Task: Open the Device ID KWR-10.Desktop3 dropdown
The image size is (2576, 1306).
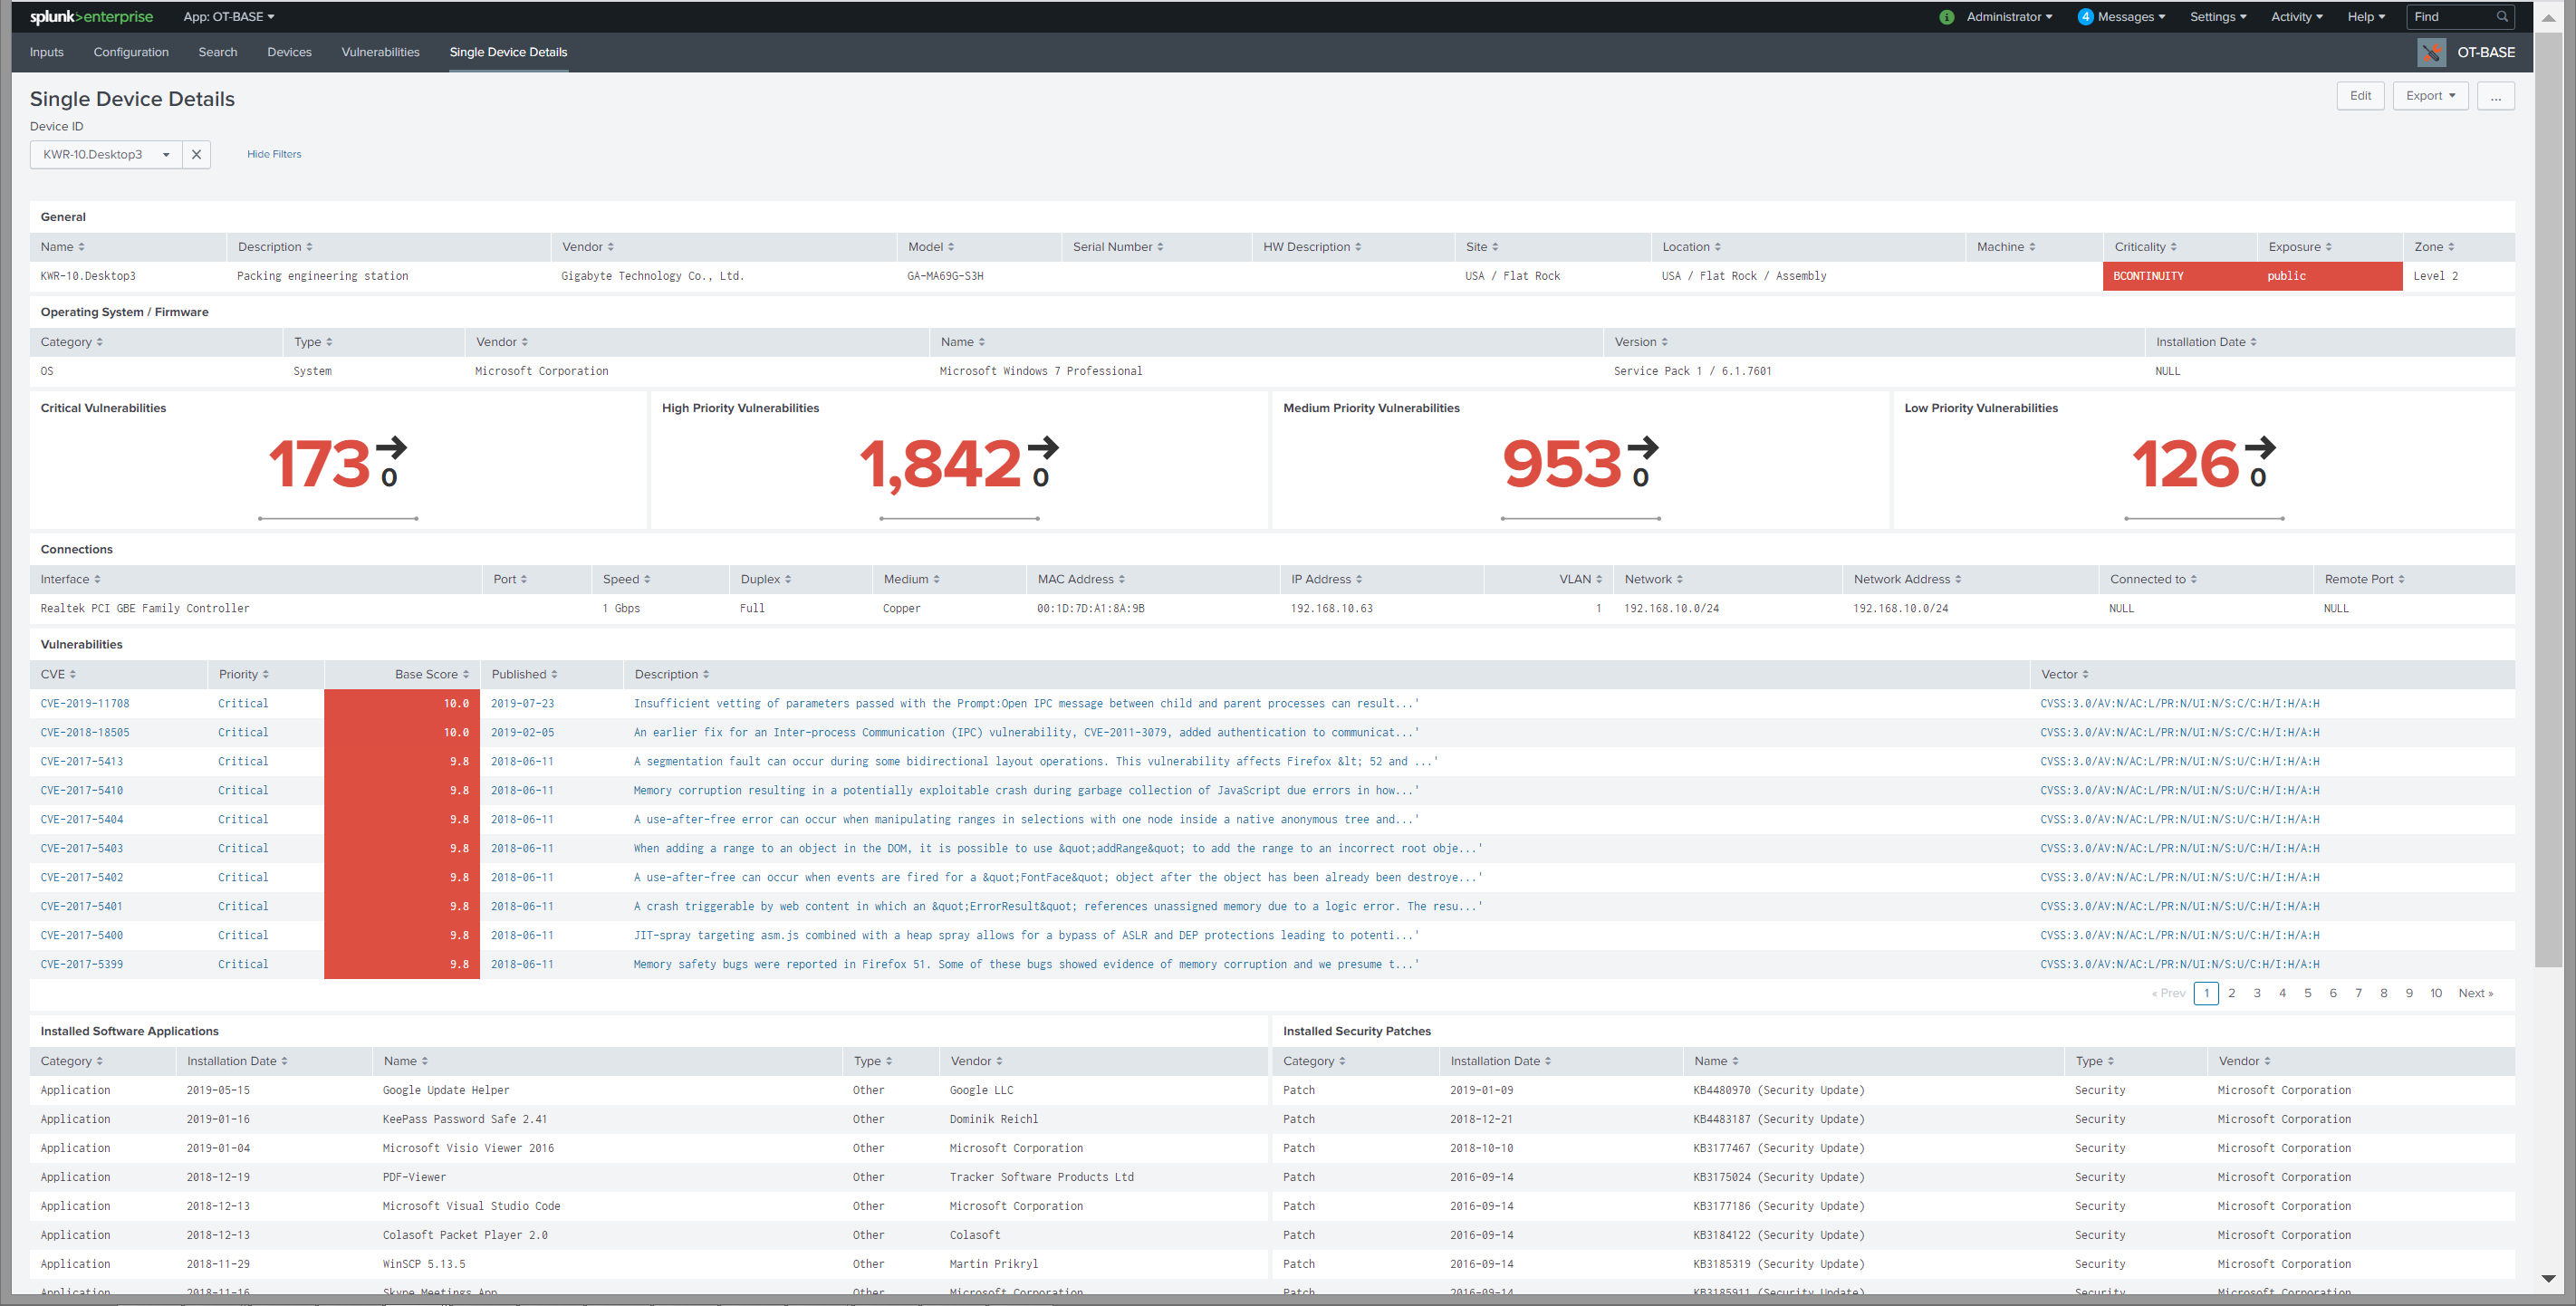Action: tap(106, 154)
